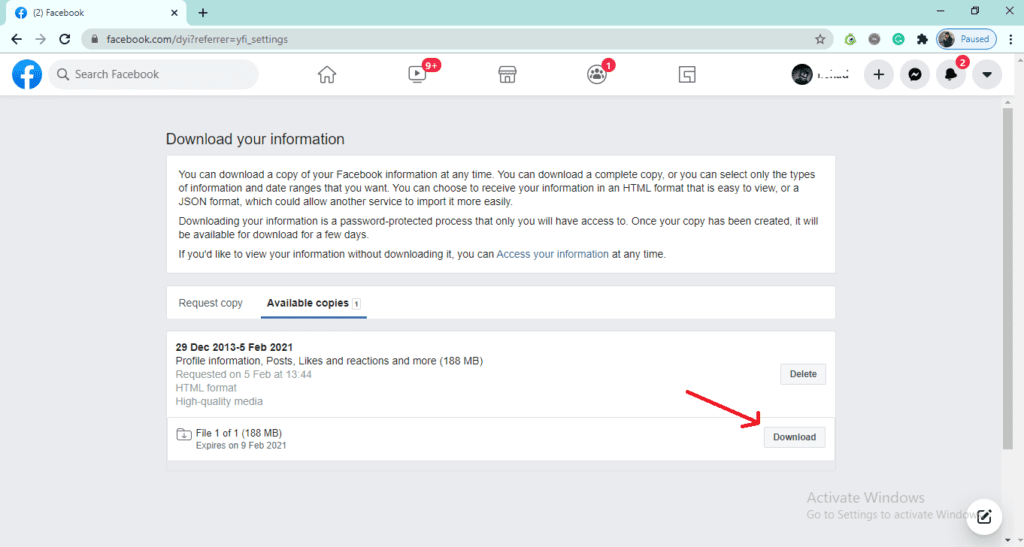
Task: Reload the page in Chrome
Action: [x=65, y=39]
